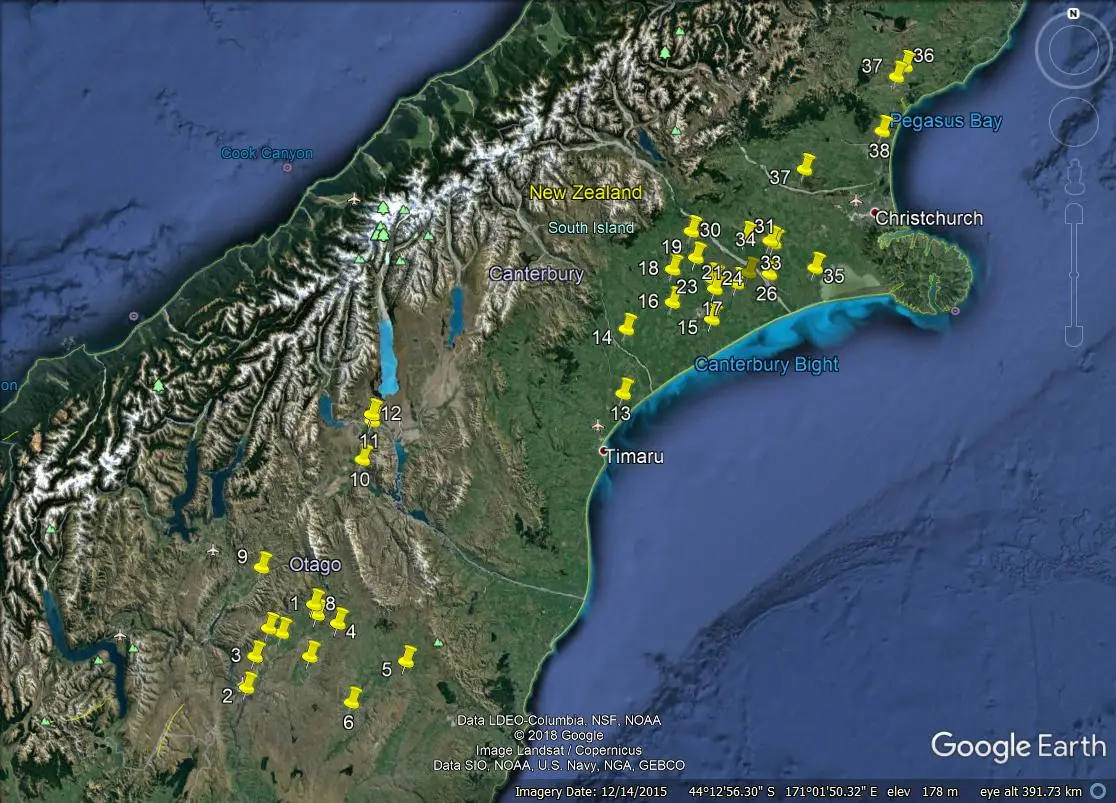Click the © 2018 Google attribution text
The image size is (1116, 803).
(x=559, y=735)
